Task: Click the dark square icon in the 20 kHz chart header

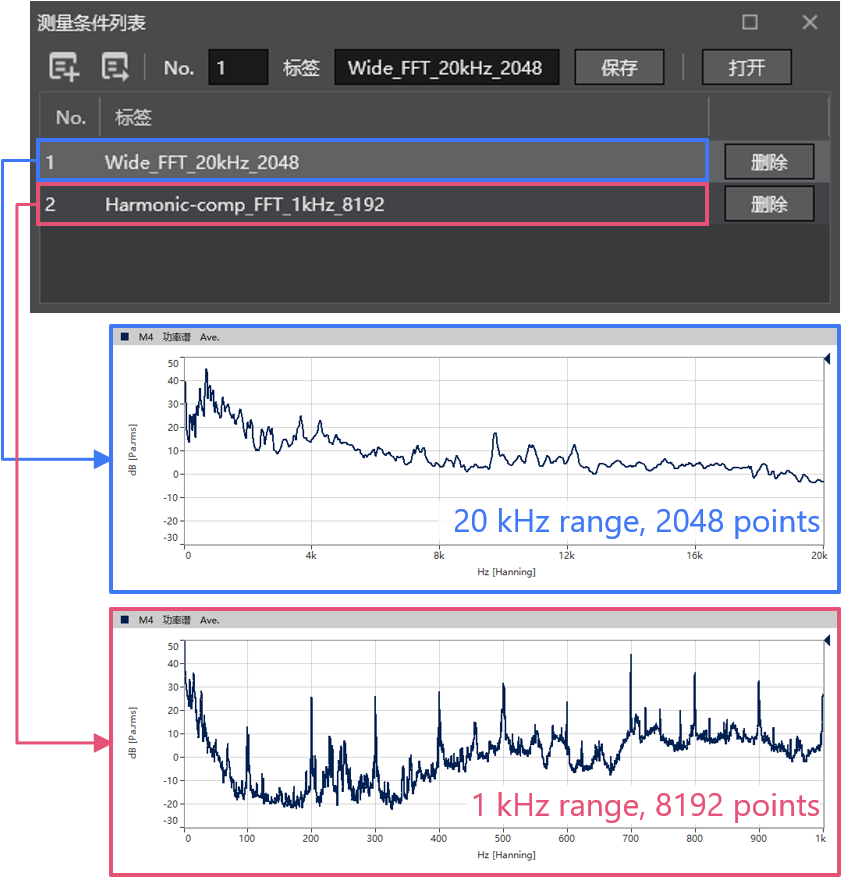Action: coord(124,337)
